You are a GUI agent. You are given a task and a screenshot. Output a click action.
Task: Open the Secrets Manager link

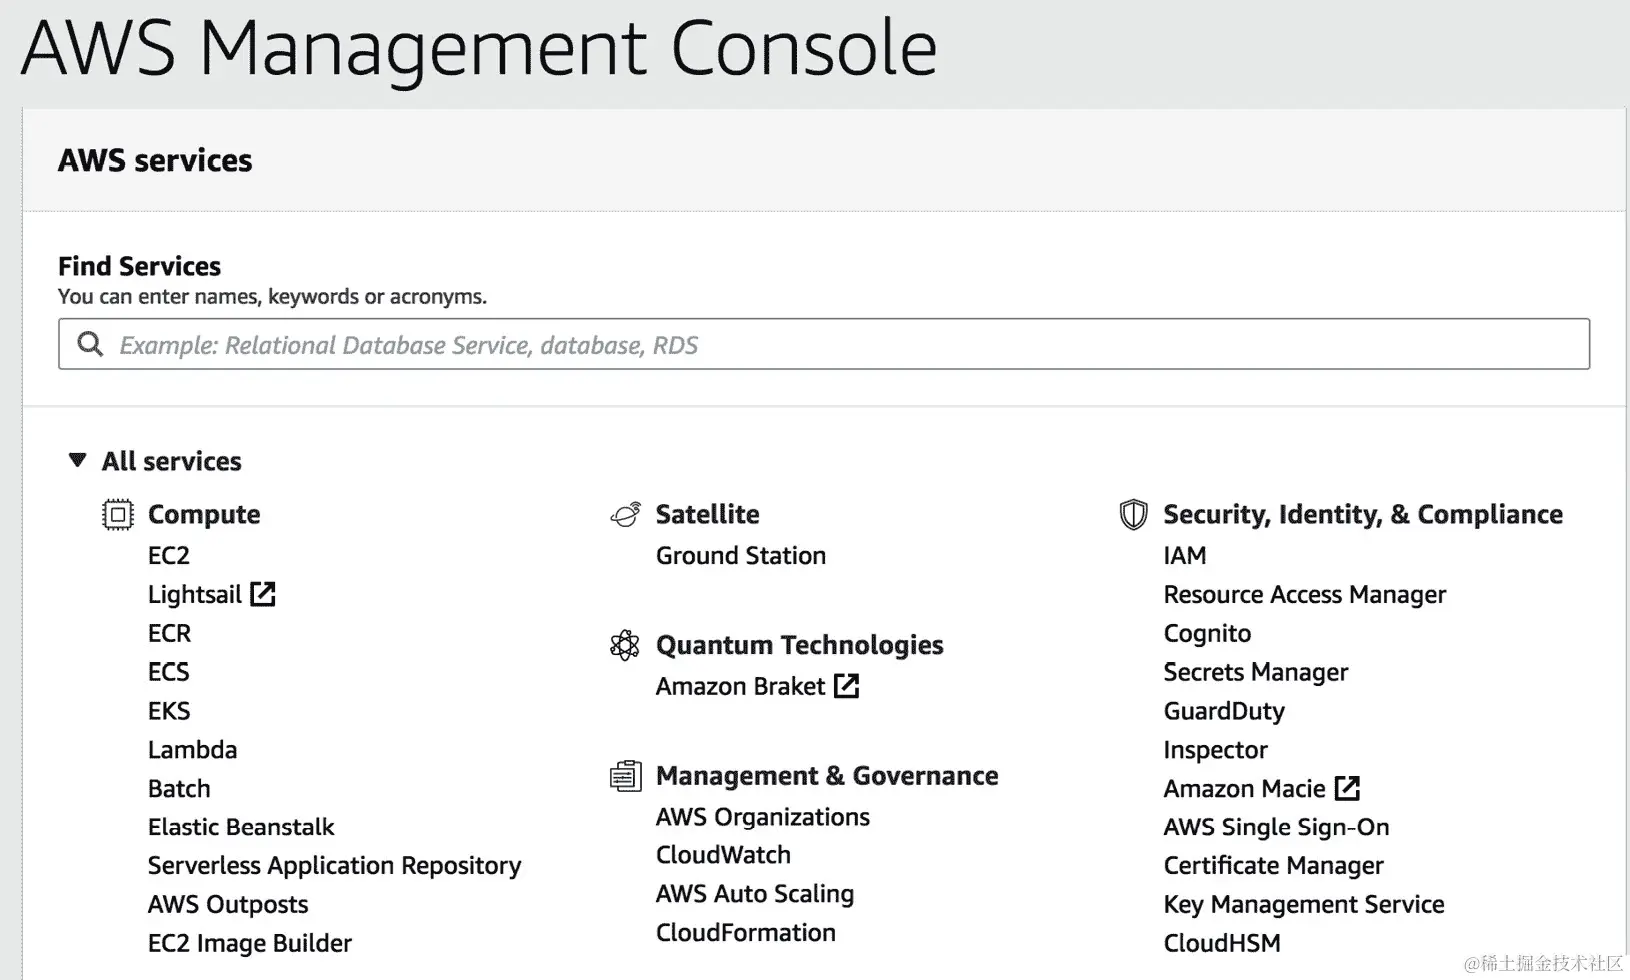[1255, 672]
